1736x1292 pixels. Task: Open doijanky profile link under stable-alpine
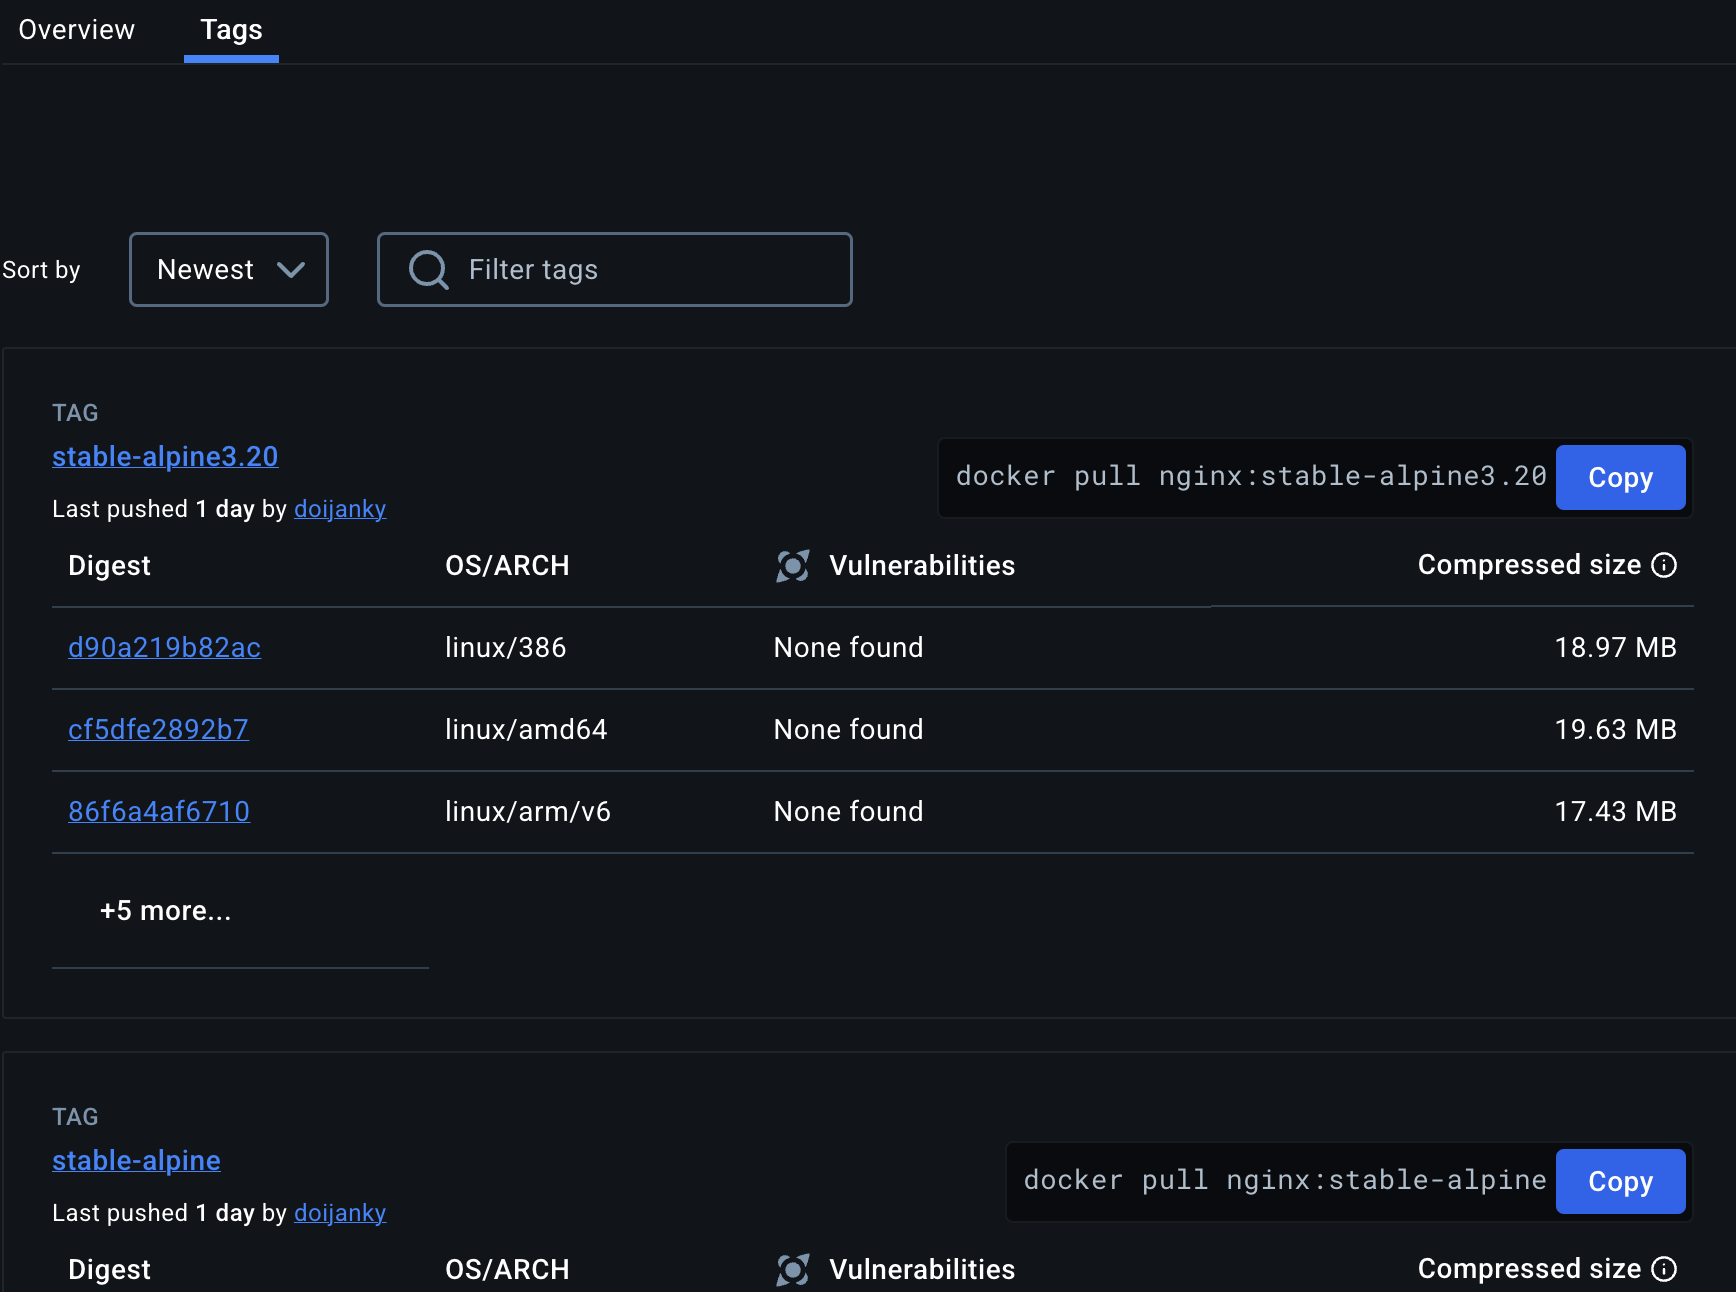coord(340,1213)
